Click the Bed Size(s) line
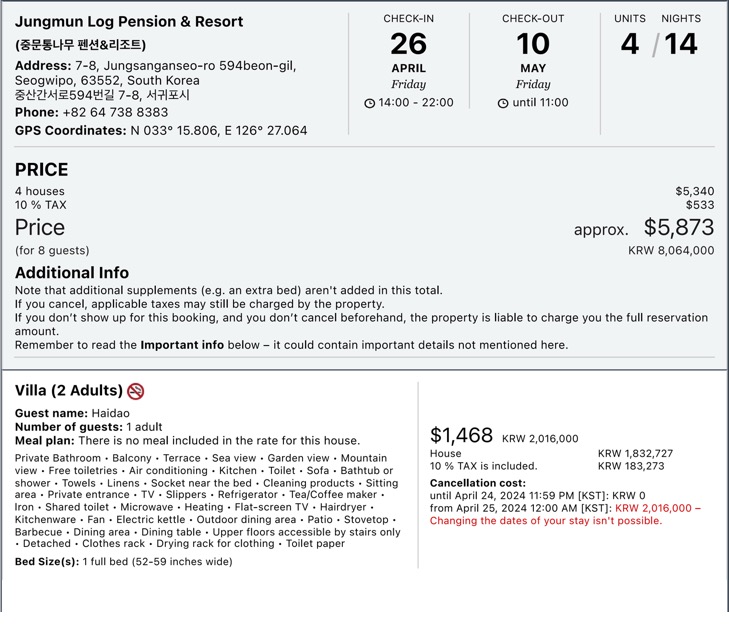Screen dimensions: 729x634 [x=123, y=562]
